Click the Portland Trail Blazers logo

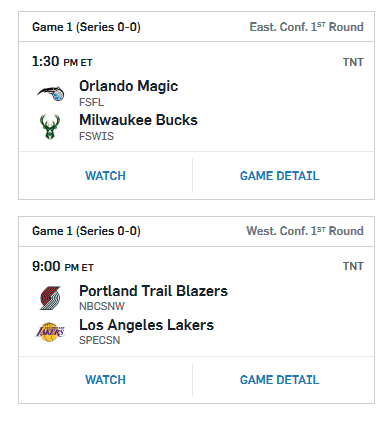tap(50, 298)
